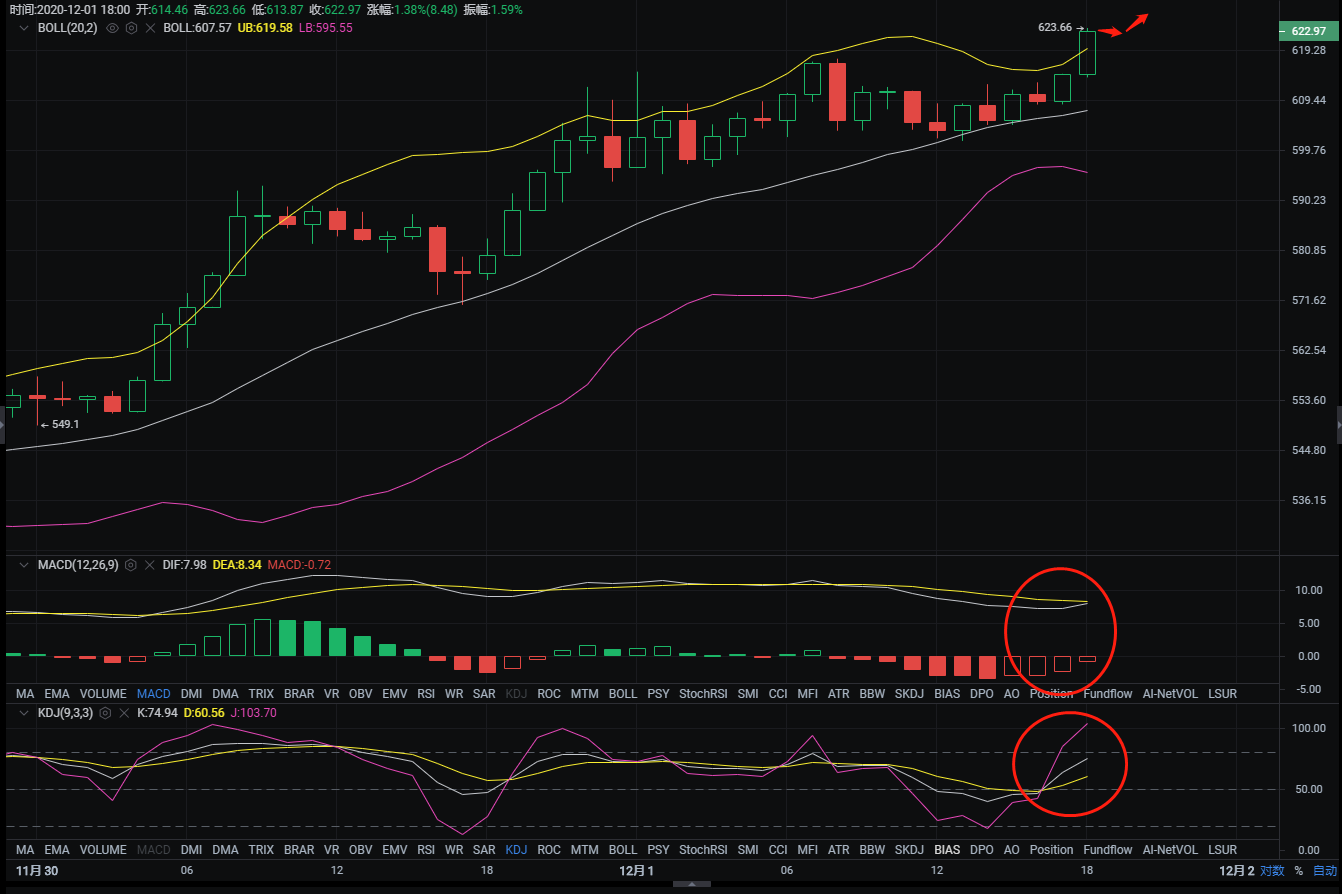Choose RSI in row under MACD chart
The width and height of the screenshot is (1342, 894).
pyautogui.click(x=426, y=693)
